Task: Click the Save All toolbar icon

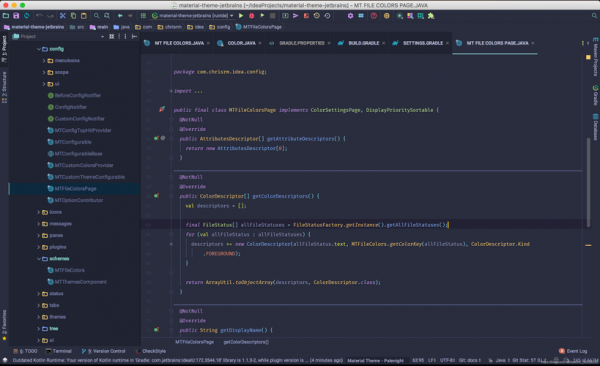Action: point(16,16)
